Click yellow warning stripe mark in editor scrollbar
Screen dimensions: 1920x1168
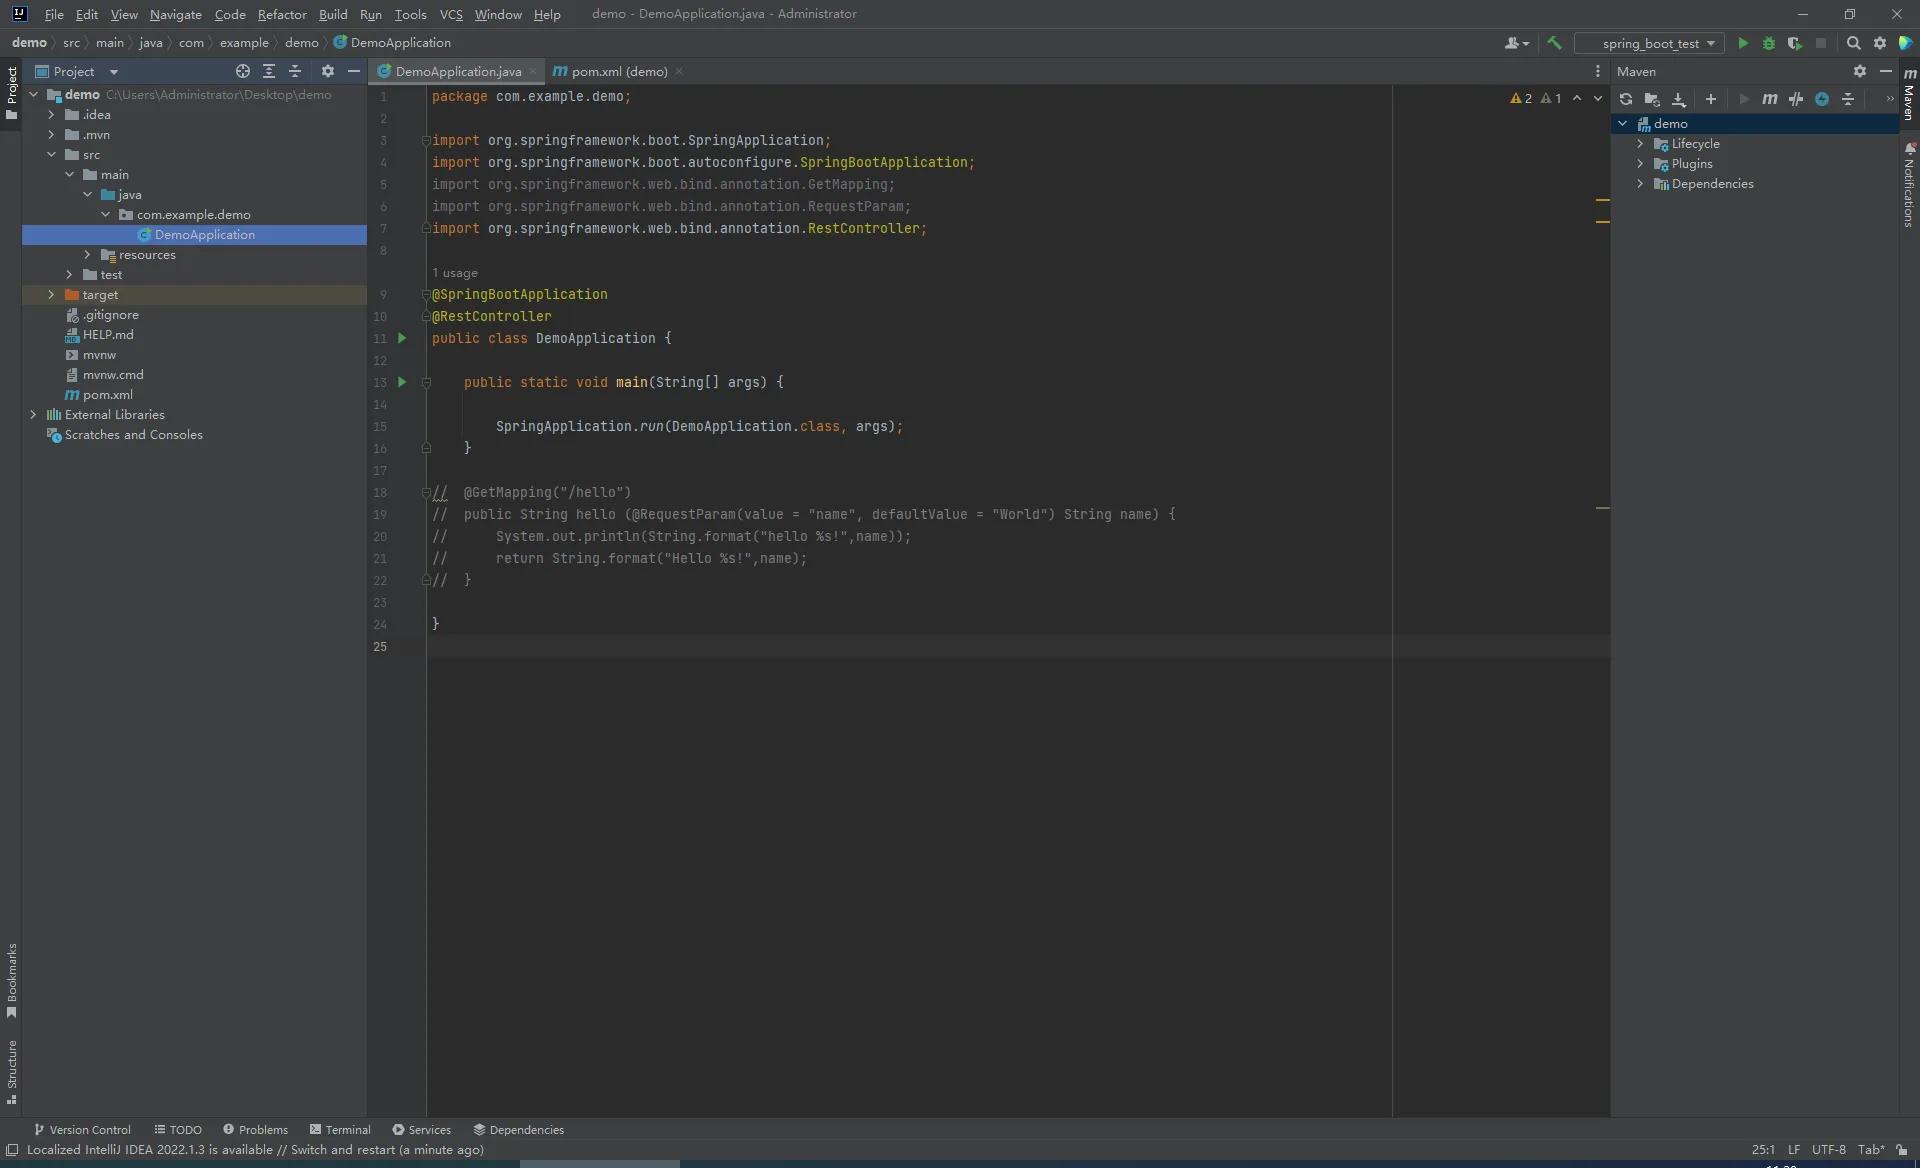(1602, 201)
